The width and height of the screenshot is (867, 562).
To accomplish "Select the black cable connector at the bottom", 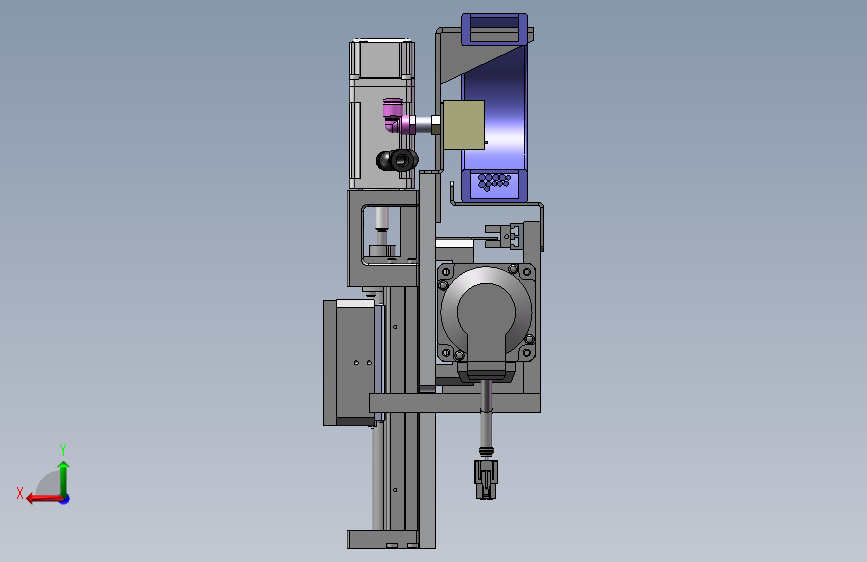I will click(486, 479).
